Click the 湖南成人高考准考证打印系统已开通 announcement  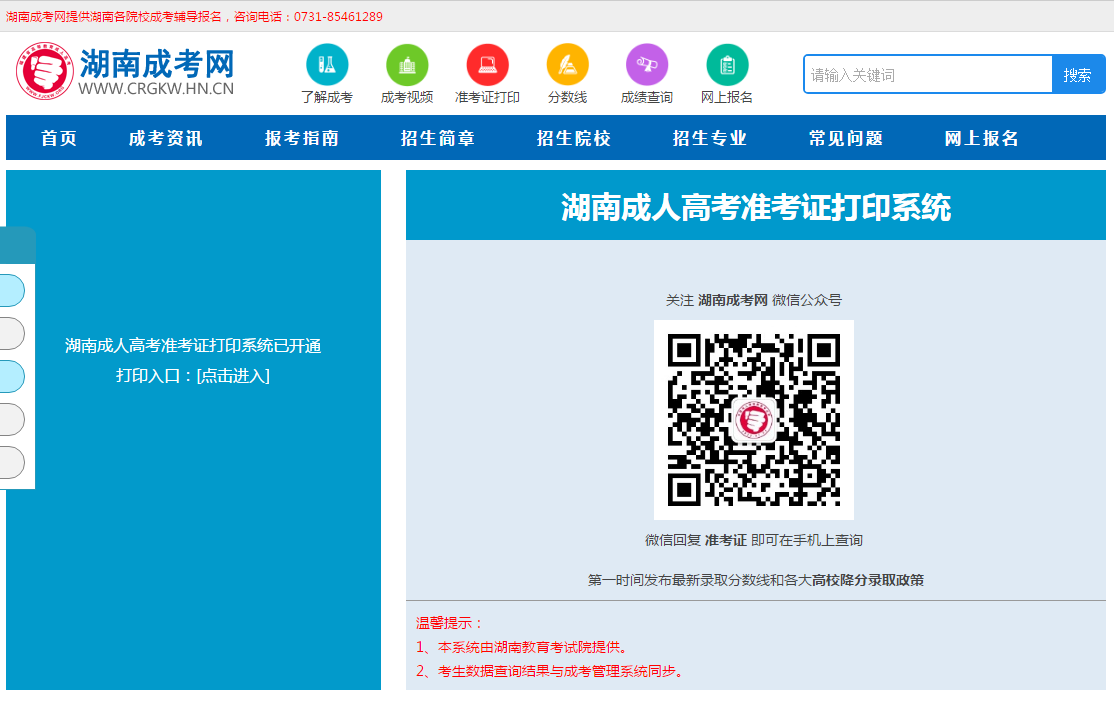193,346
